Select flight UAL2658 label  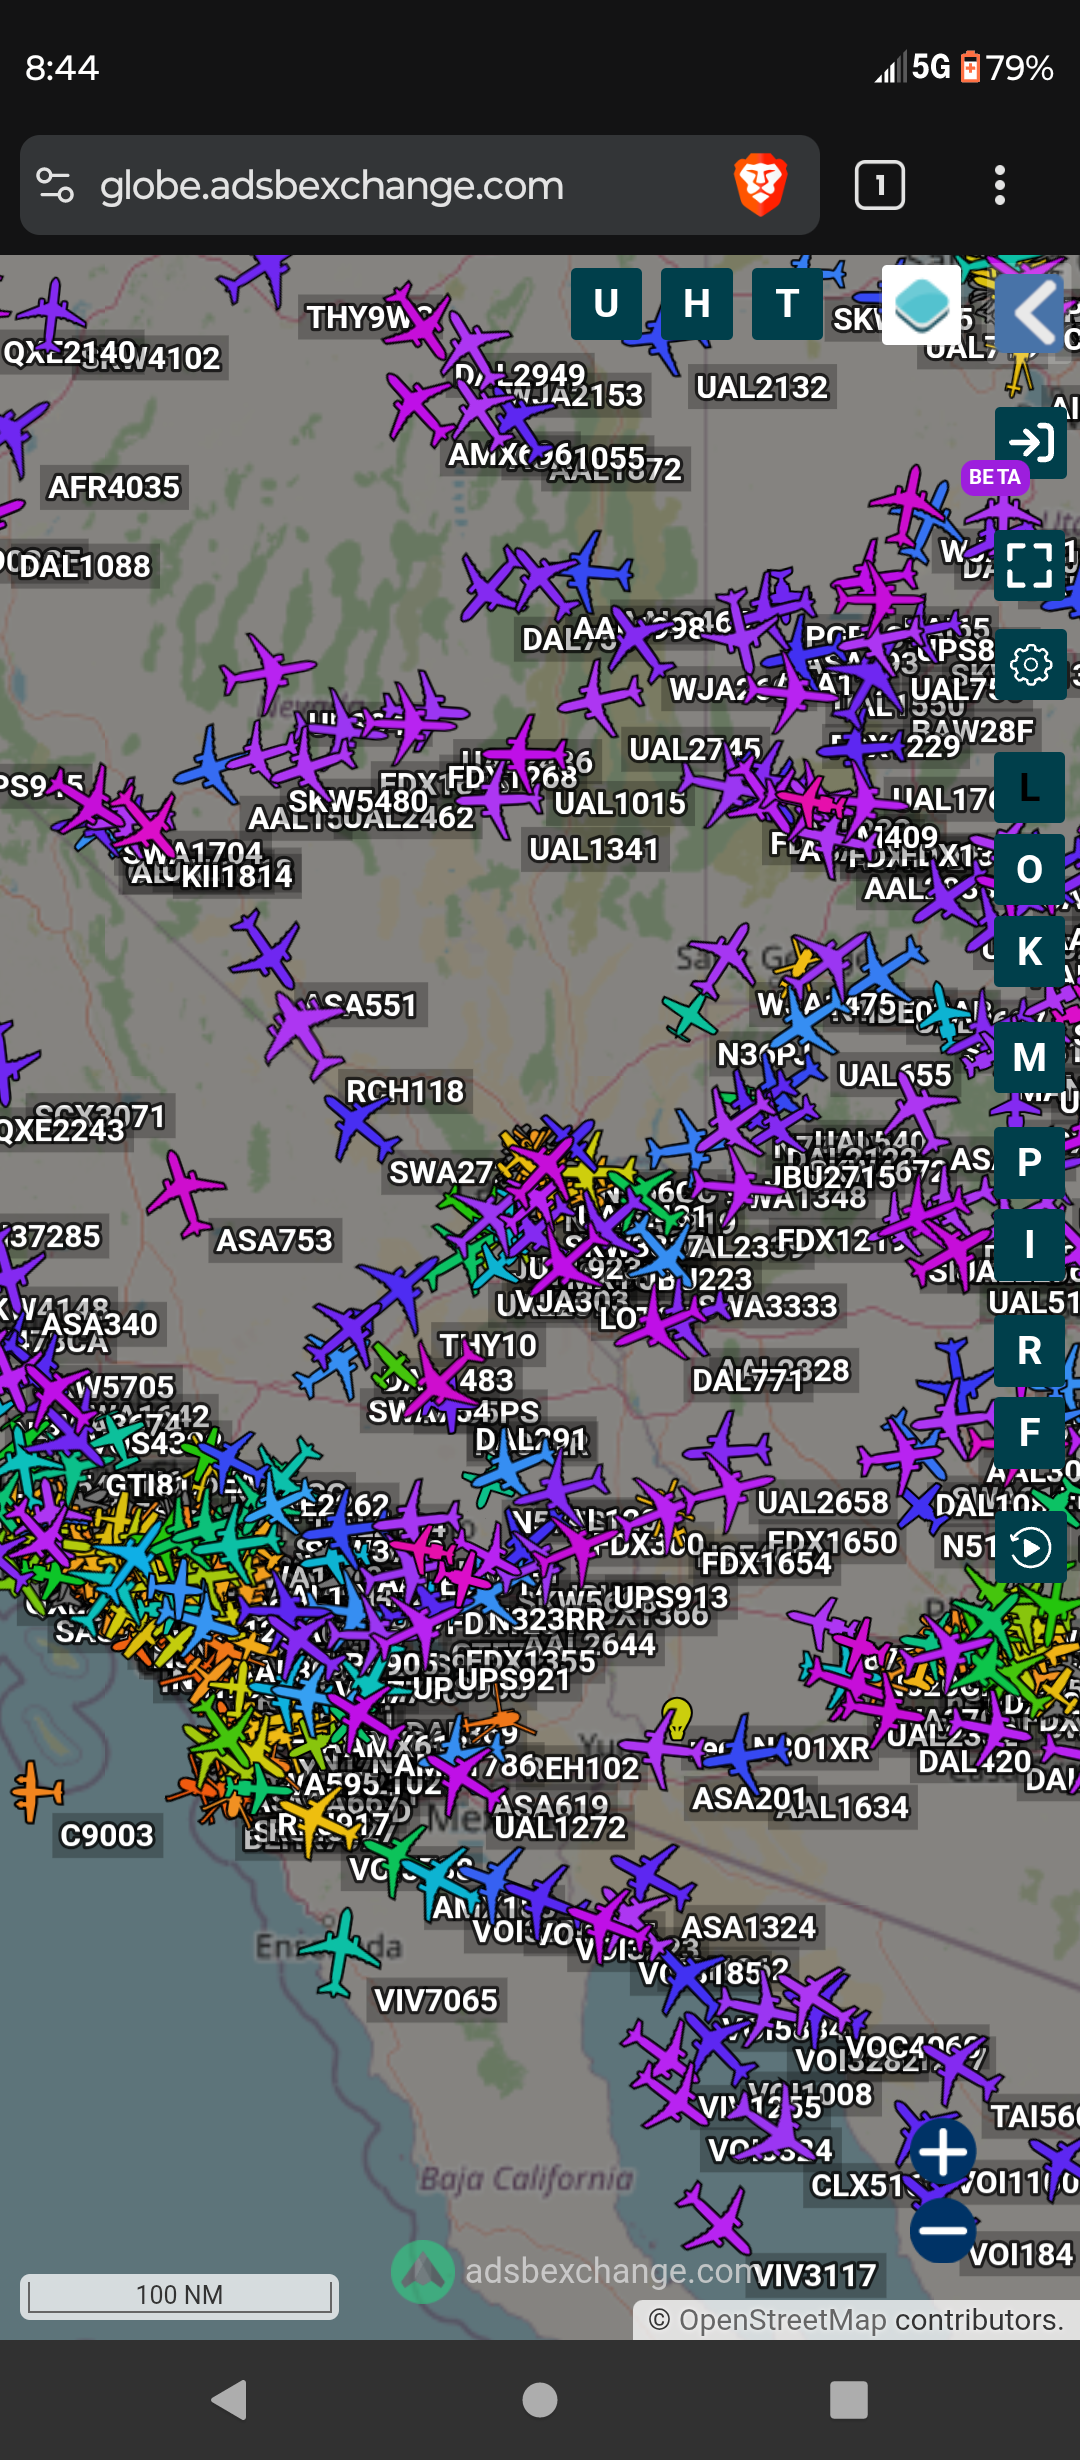(823, 1503)
